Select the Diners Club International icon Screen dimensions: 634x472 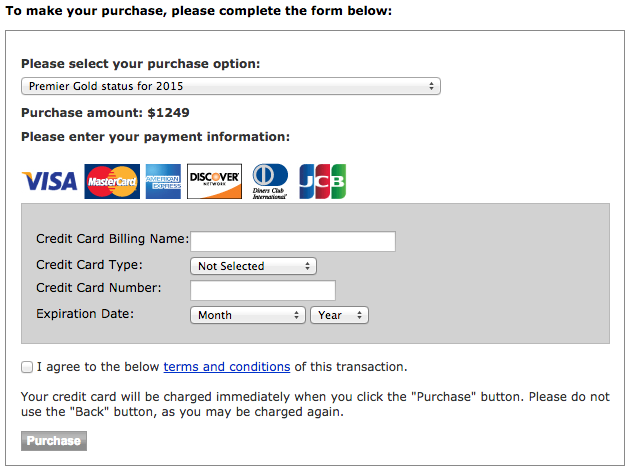pos(269,181)
